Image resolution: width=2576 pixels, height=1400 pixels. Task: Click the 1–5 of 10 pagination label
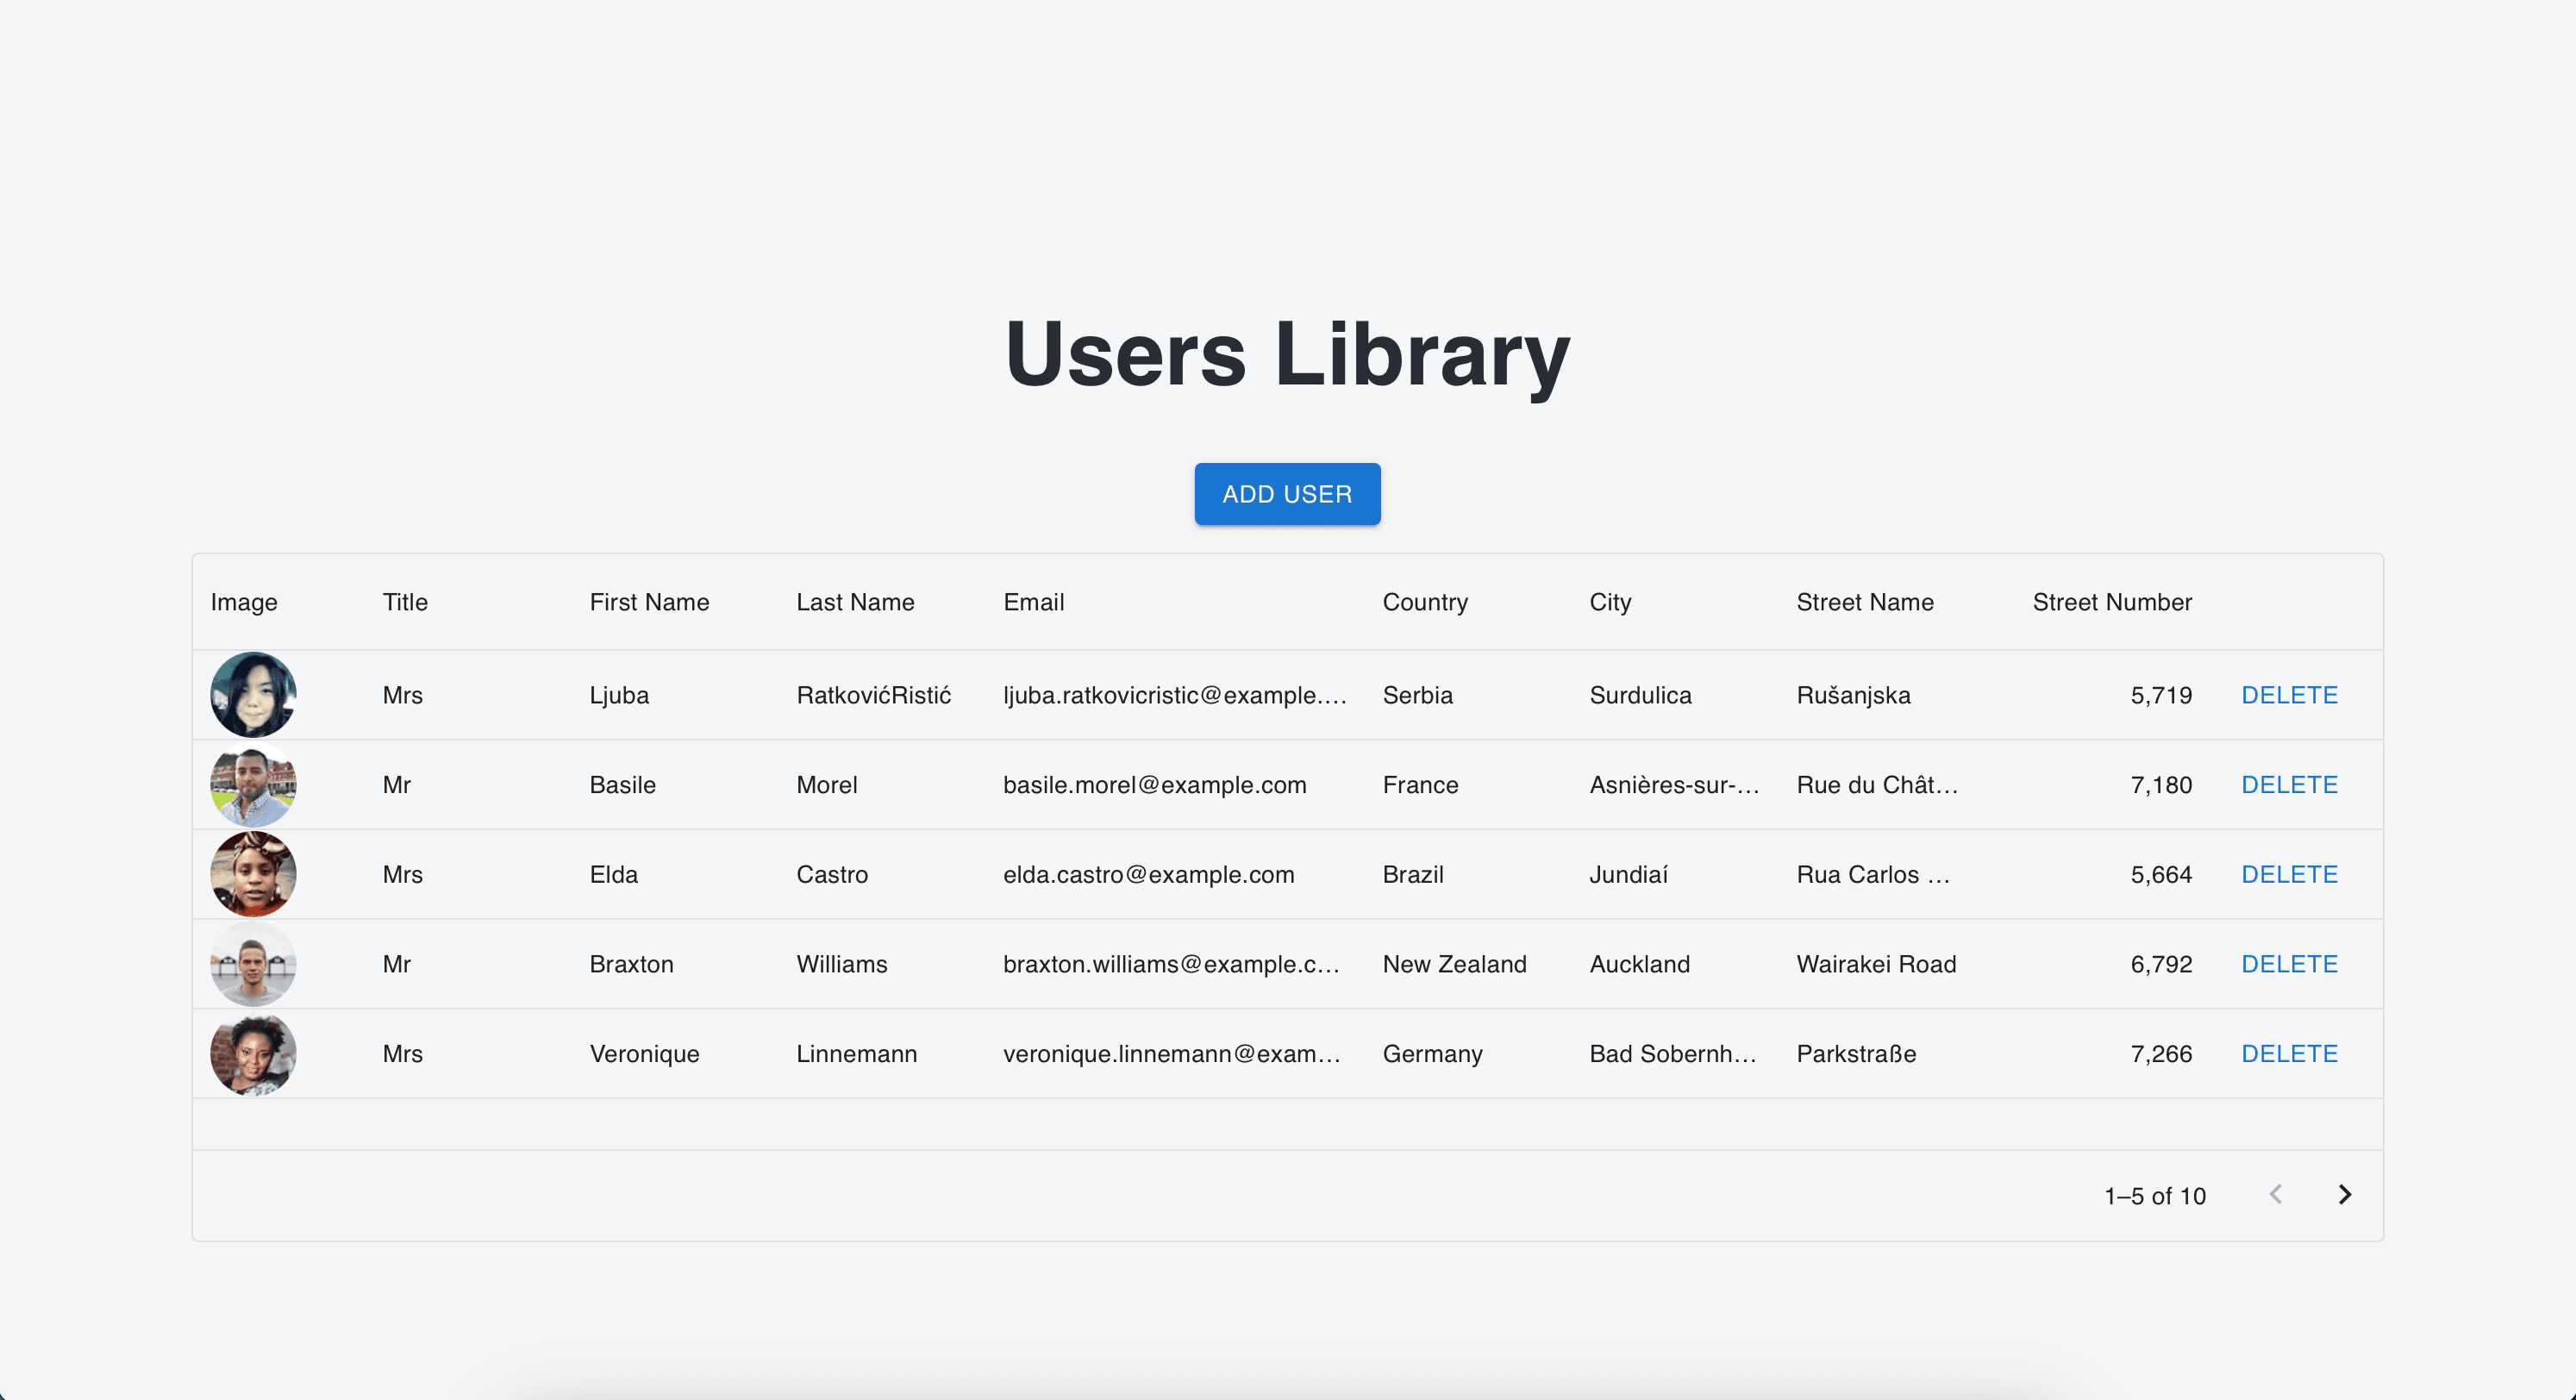click(2154, 1196)
